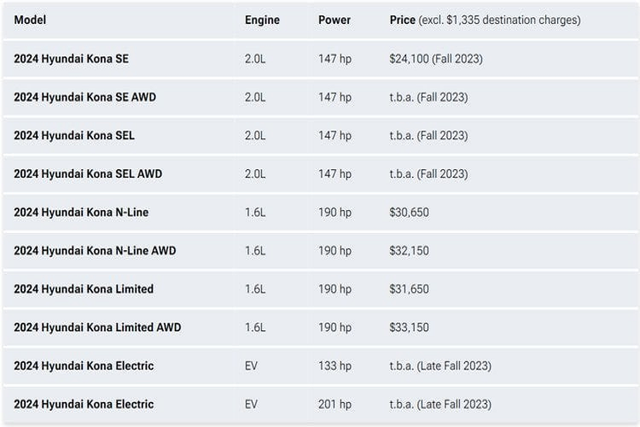Click the $32,150 price value
Screen dimensions: 640x427
point(410,251)
